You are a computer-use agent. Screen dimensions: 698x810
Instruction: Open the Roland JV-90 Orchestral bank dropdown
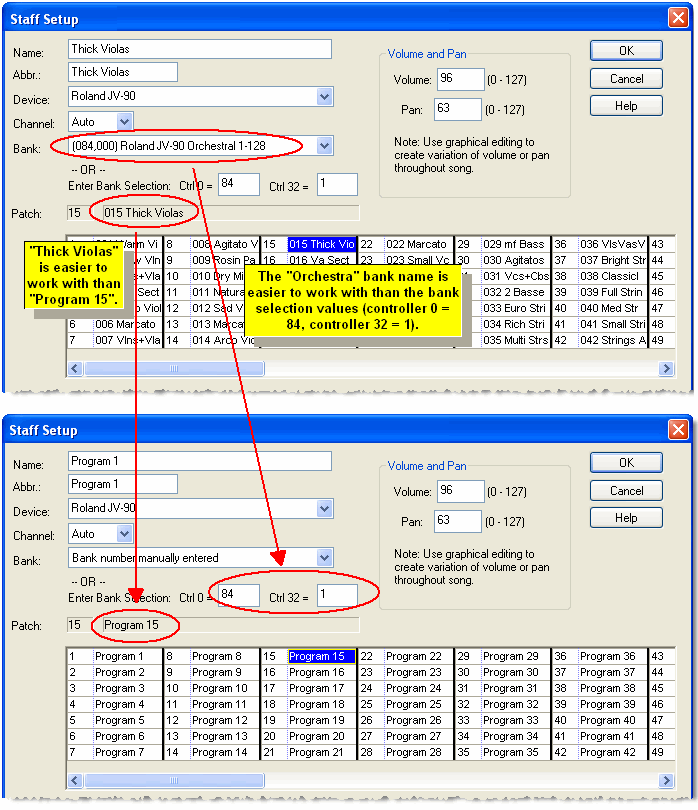[x=324, y=146]
